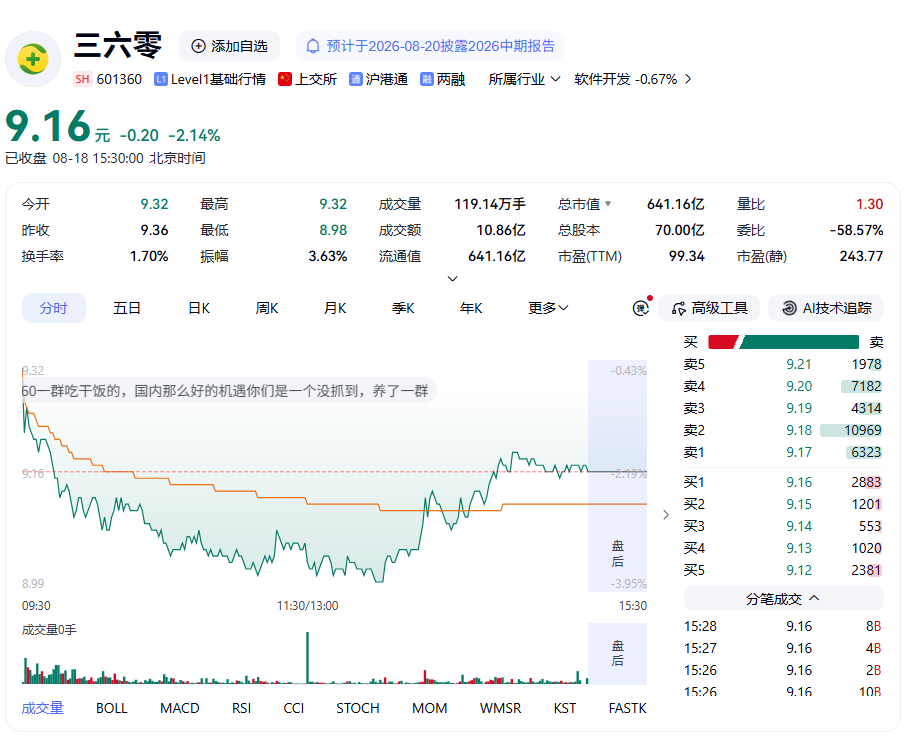Viewport: 915px width, 745px height.
Task: Collapse the 分笔成交 section
Action: pos(783,599)
